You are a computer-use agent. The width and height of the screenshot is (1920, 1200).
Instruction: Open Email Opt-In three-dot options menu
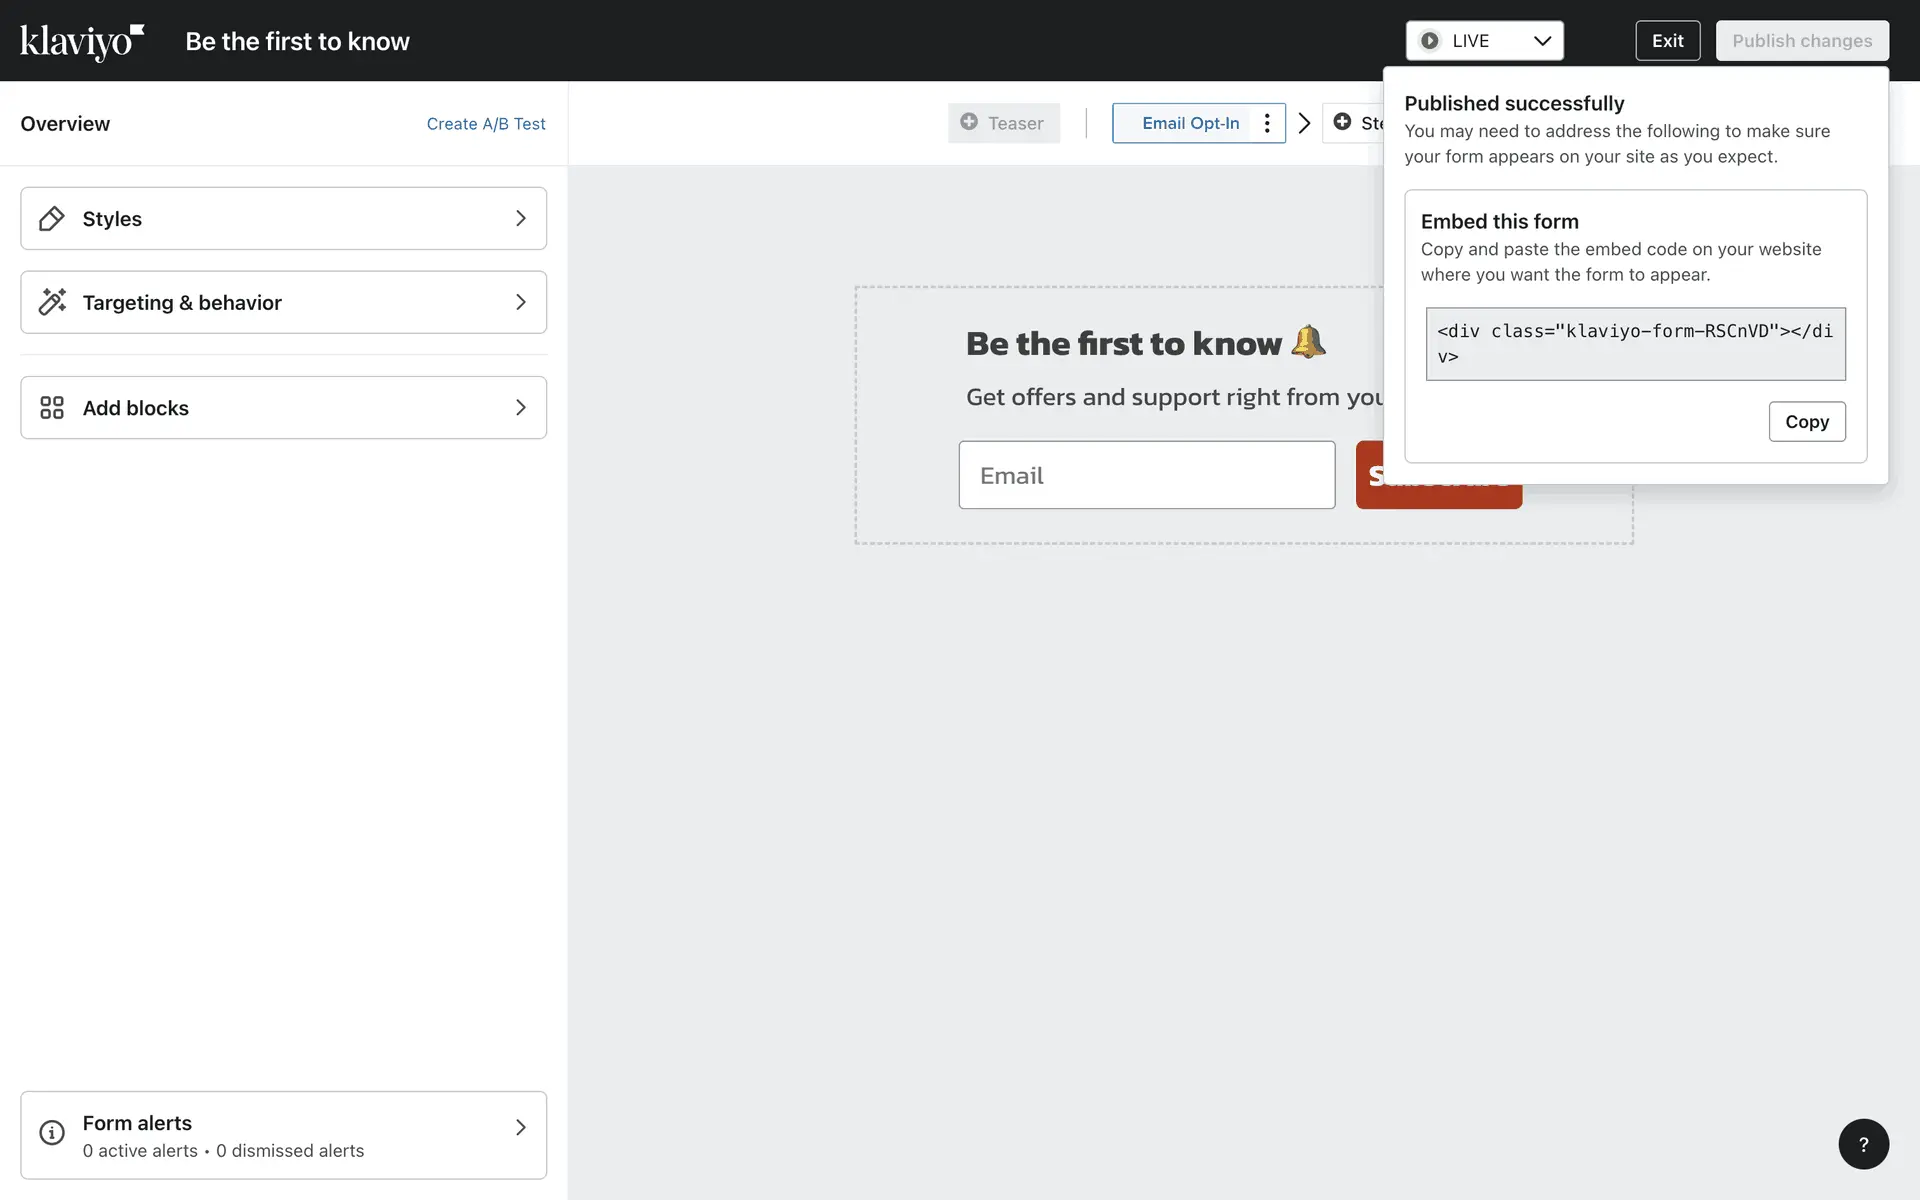(x=1267, y=123)
